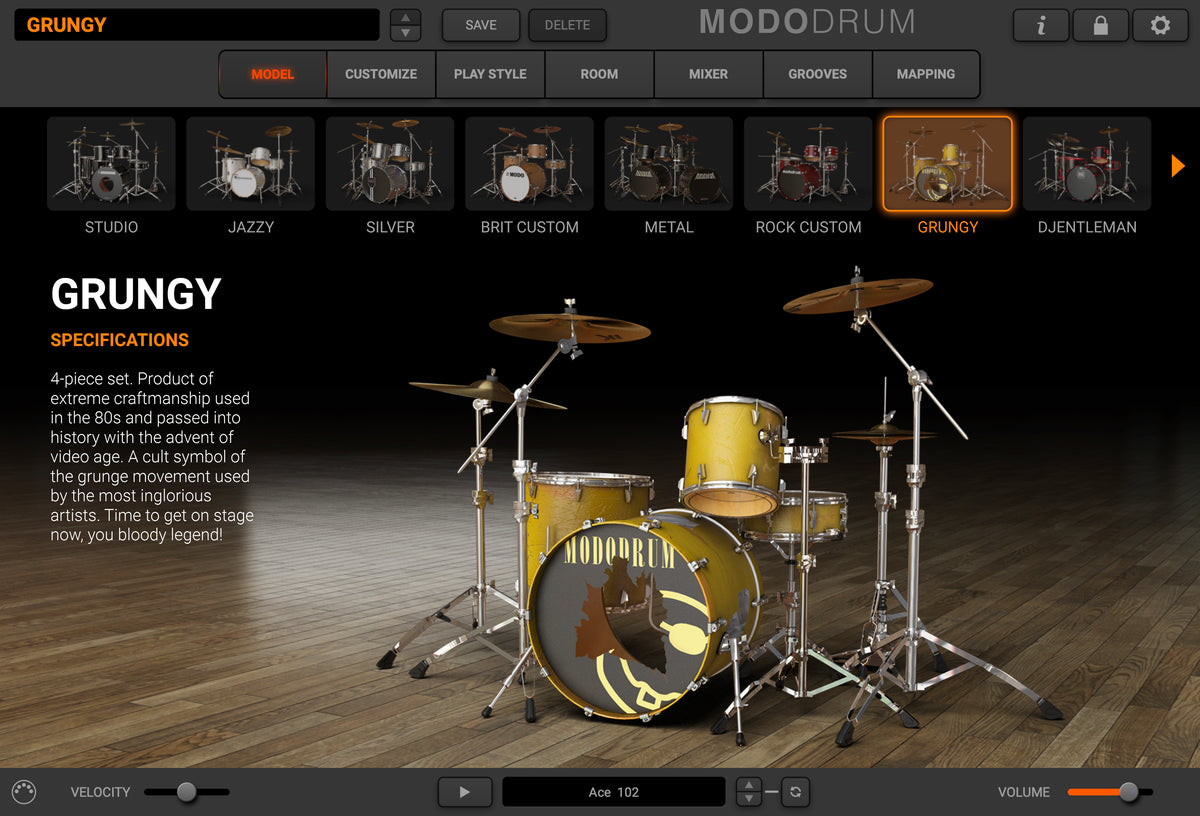The image size is (1200, 816).
Task: Click the DELETE button
Action: [567, 25]
